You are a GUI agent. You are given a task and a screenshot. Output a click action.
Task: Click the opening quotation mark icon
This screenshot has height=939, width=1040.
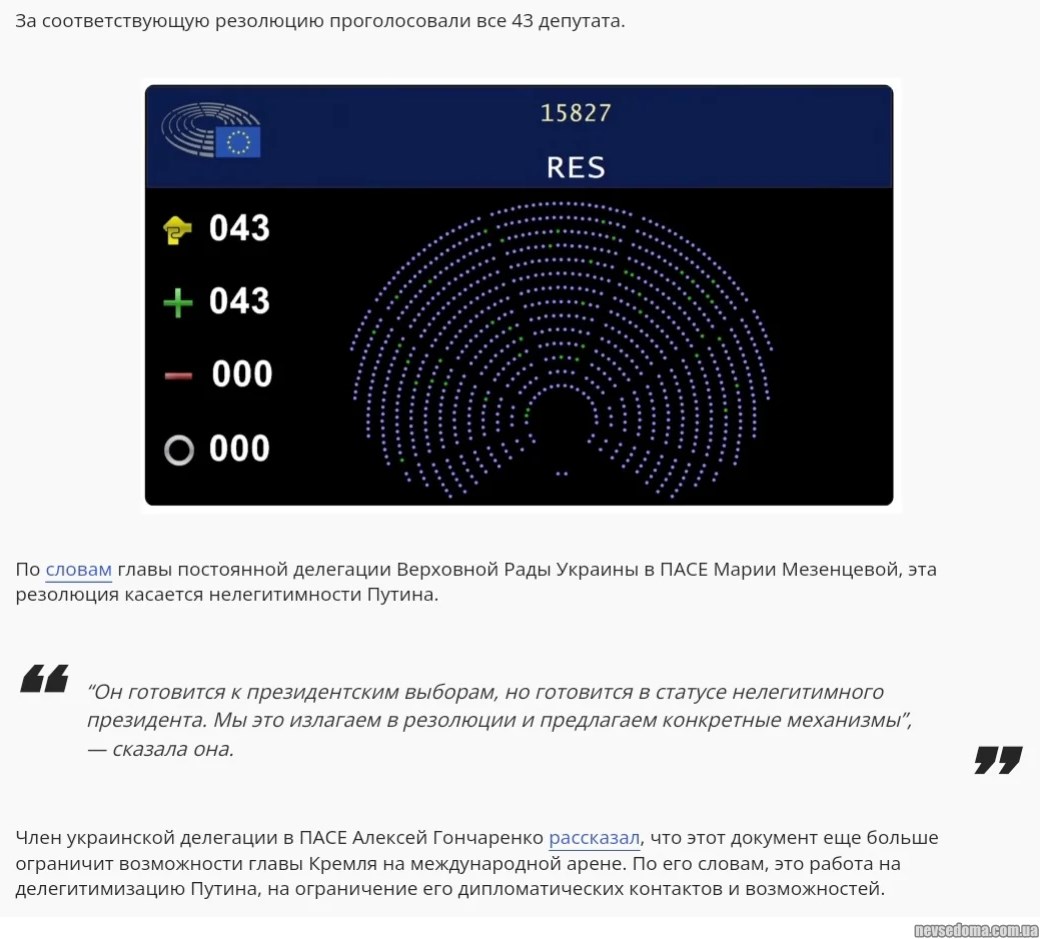click(x=45, y=679)
